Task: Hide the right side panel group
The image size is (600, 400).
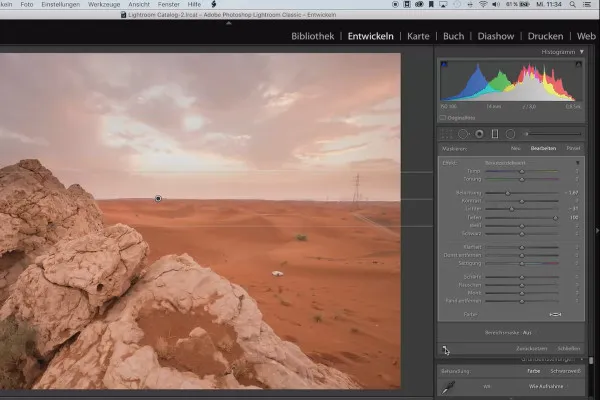Action: [597, 230]
